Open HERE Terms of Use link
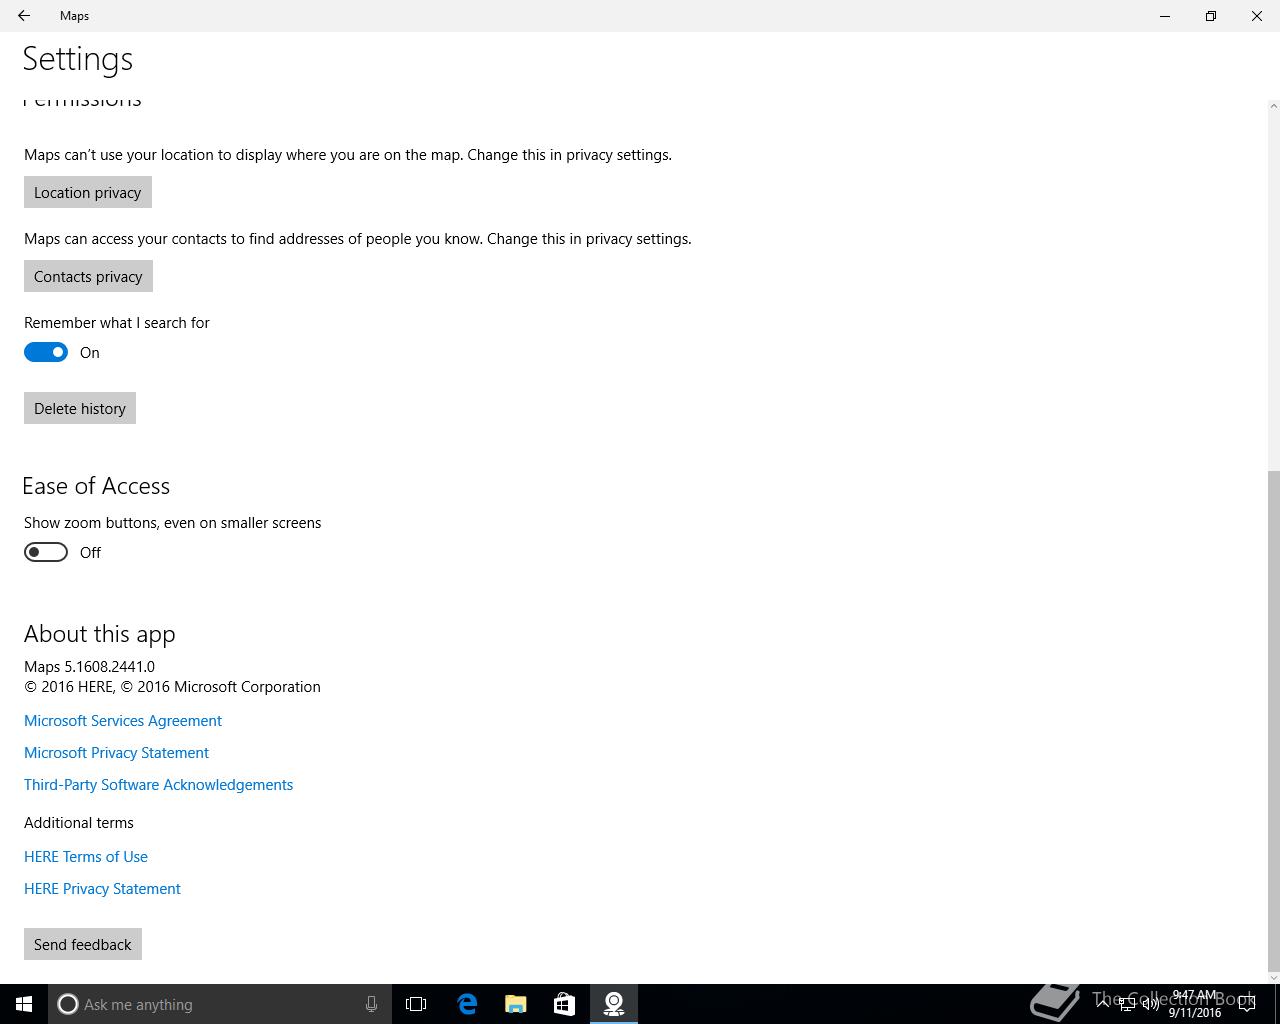This screenshot has height=1024, width=1280. pos(86,856)
